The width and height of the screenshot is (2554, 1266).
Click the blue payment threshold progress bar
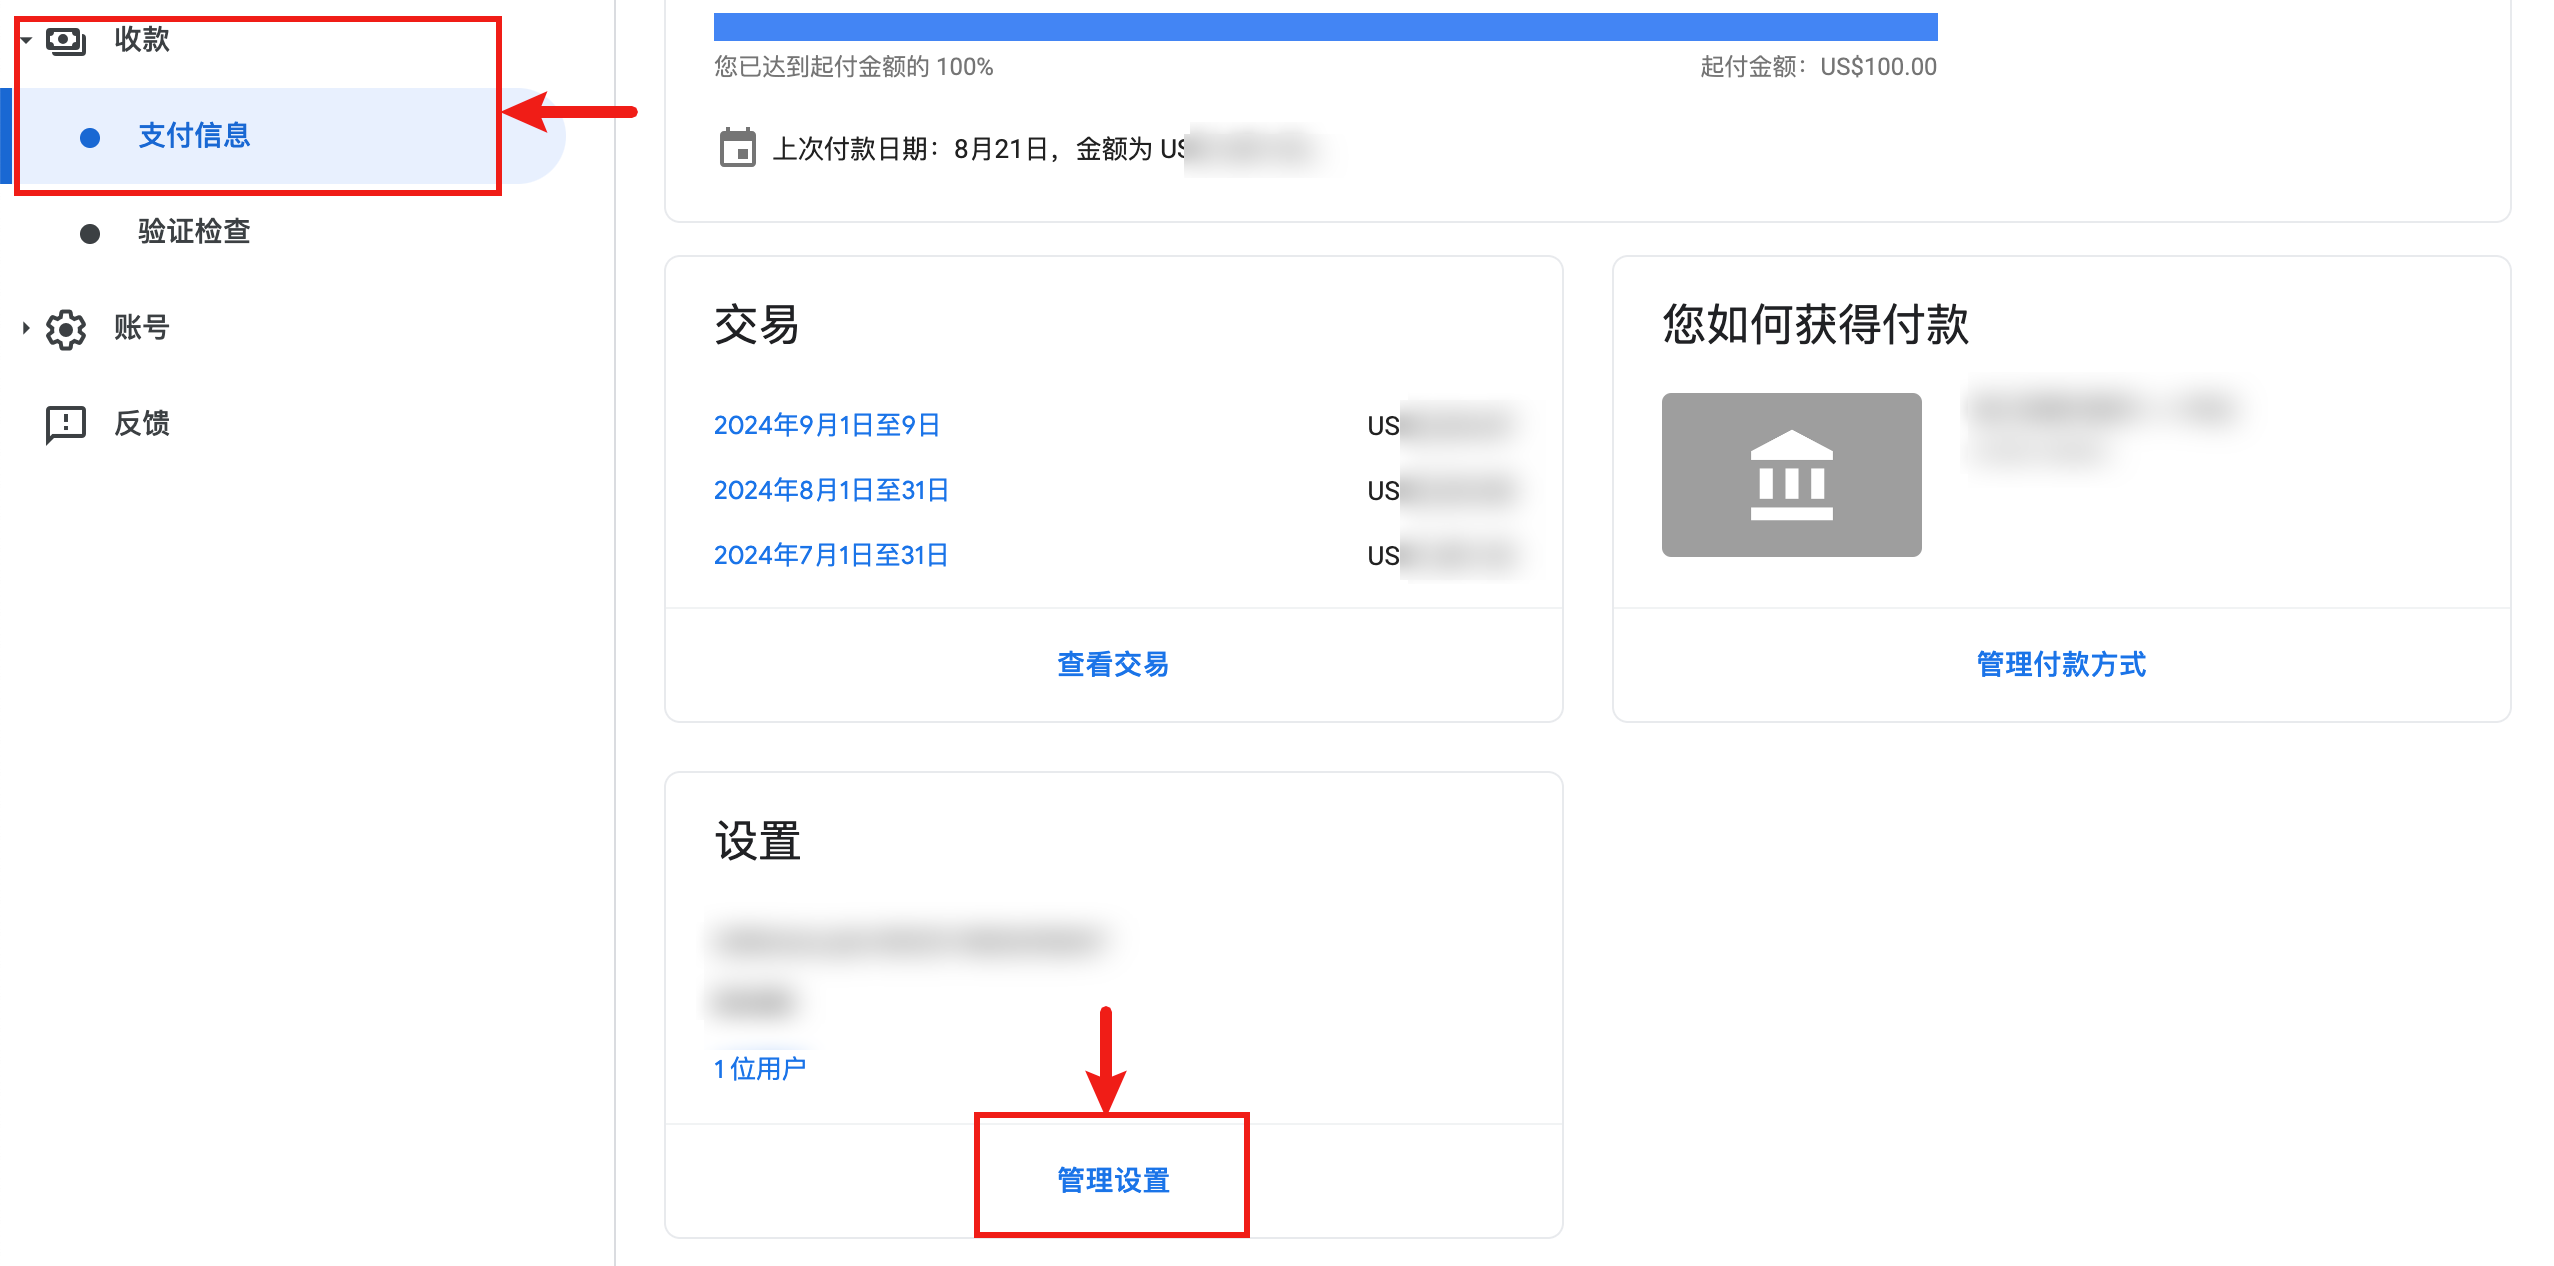(1325, 27)
